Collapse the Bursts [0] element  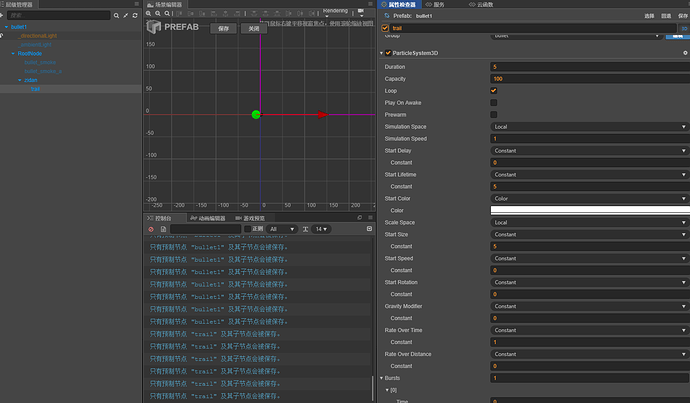[387, 390]
